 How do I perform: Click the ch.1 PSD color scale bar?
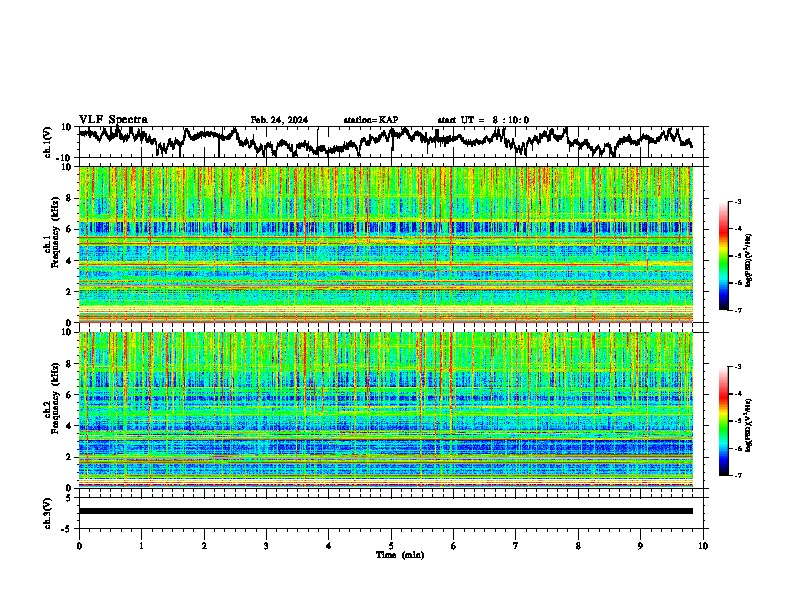pos(723,256)
